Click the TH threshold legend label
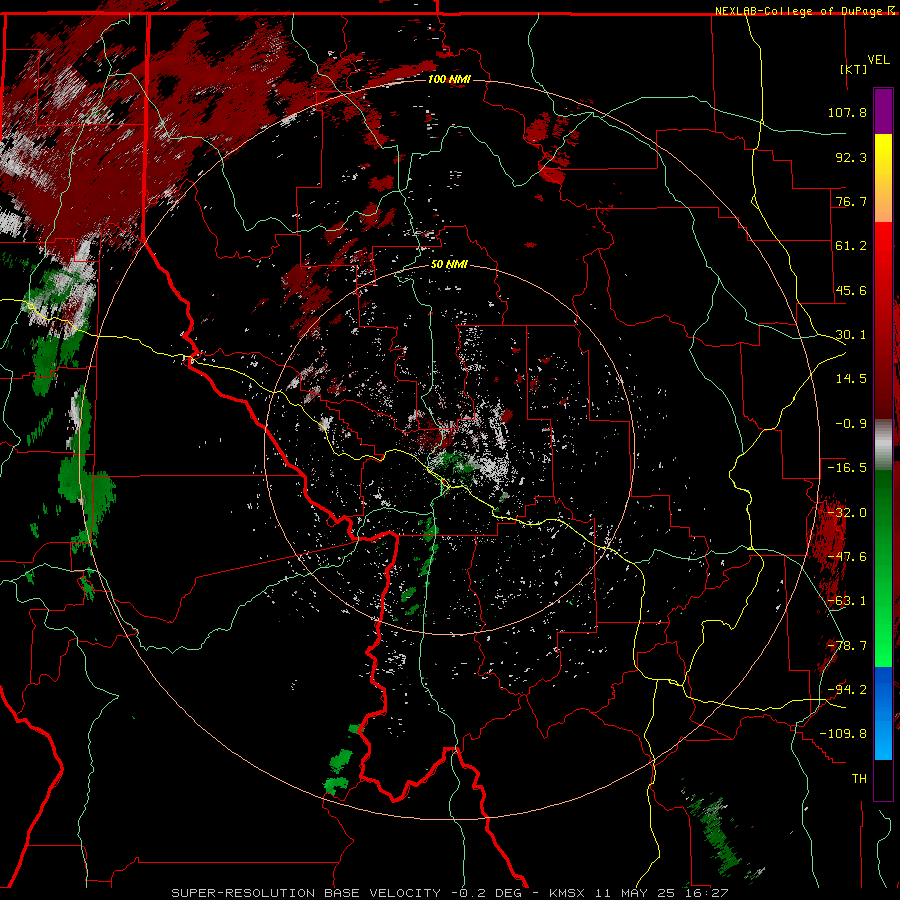Screen dimensions: 900x900 [859, 779]
